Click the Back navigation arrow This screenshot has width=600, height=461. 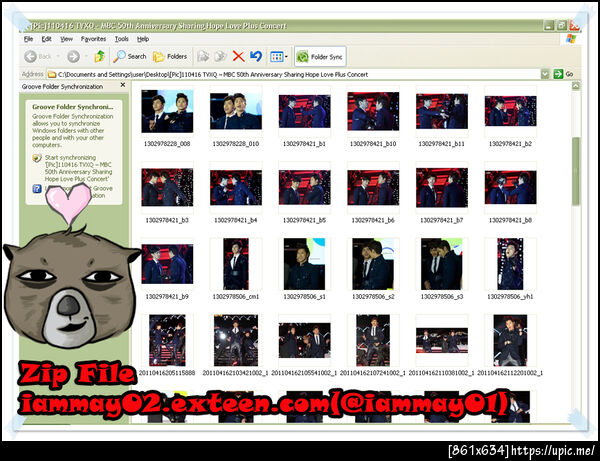31,57
